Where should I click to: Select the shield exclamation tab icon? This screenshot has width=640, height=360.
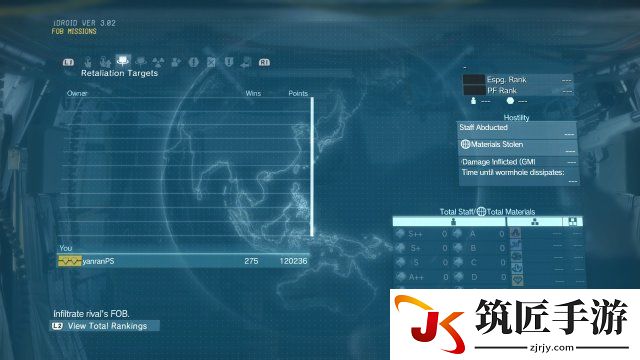229,62
